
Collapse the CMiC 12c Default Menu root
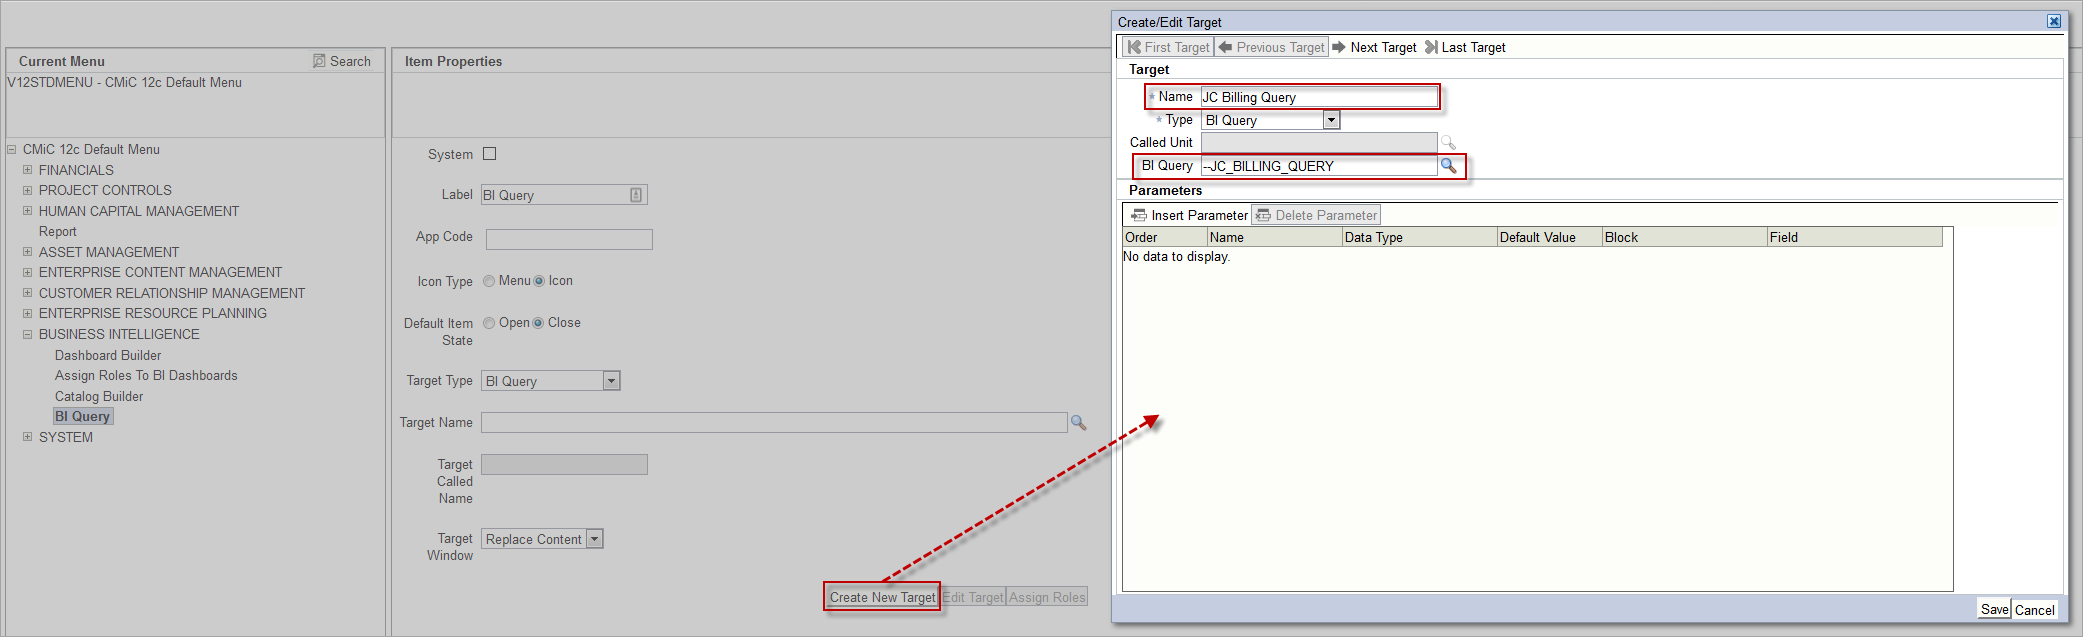(x=12, y=150)
